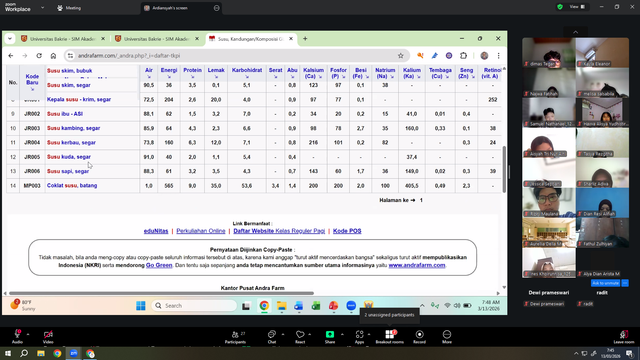Sort table by Energi column header
640x360 pixels.
pos(169,73)
